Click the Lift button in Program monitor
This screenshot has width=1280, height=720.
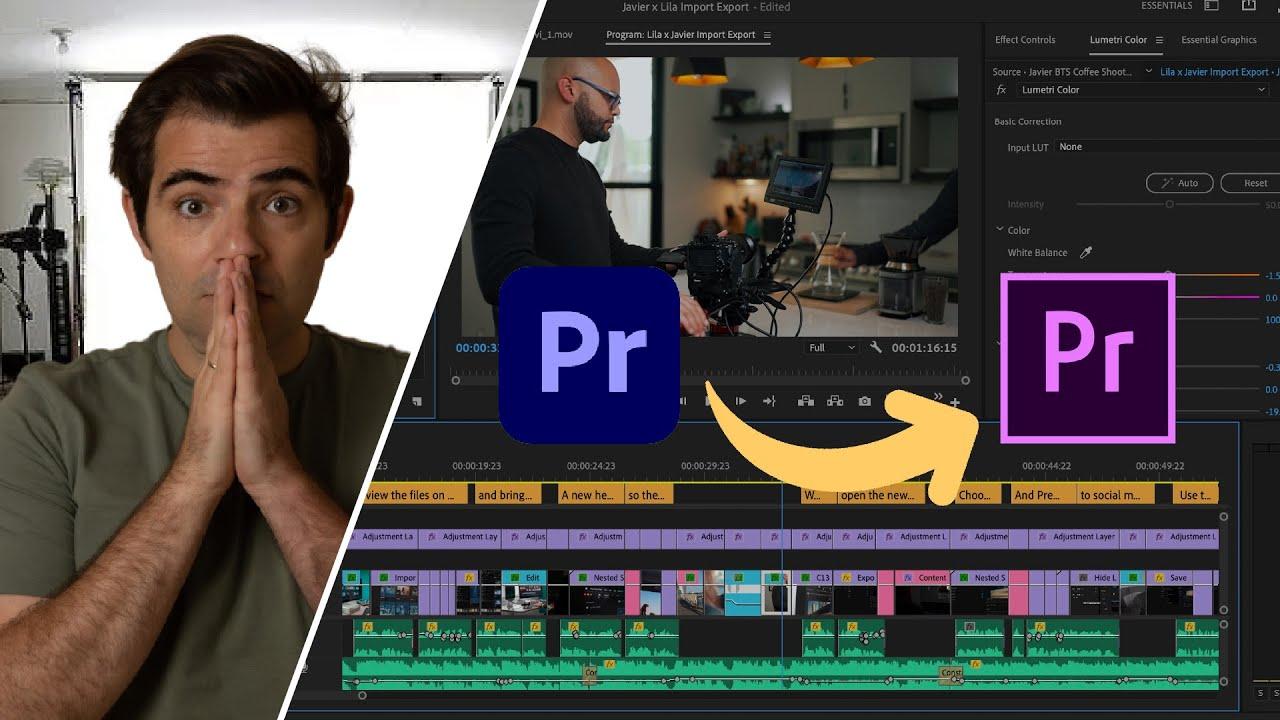coord(805,401)
